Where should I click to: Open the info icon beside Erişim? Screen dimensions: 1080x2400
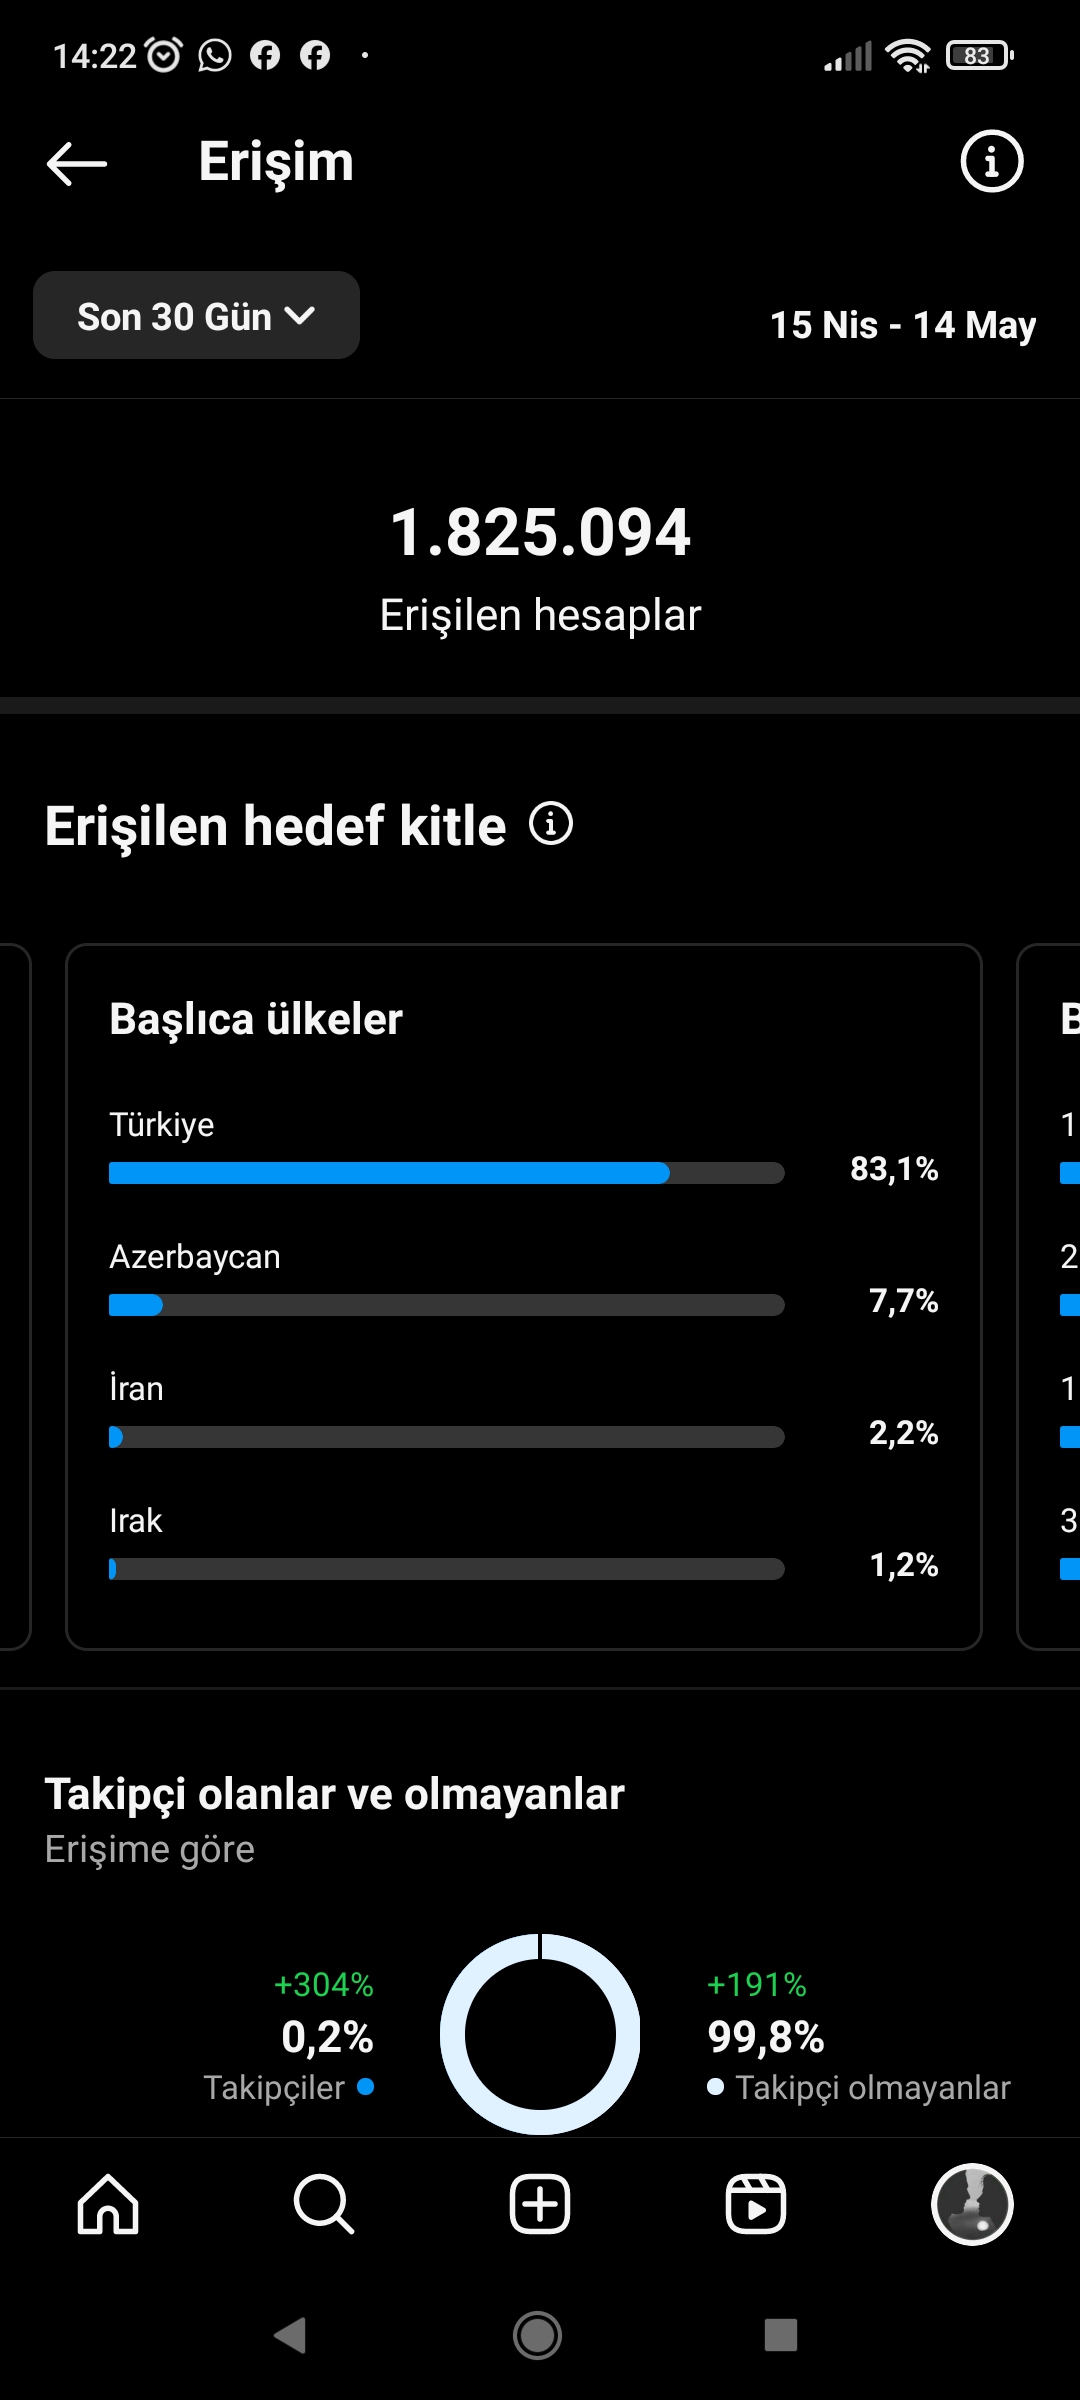(991, 161)
